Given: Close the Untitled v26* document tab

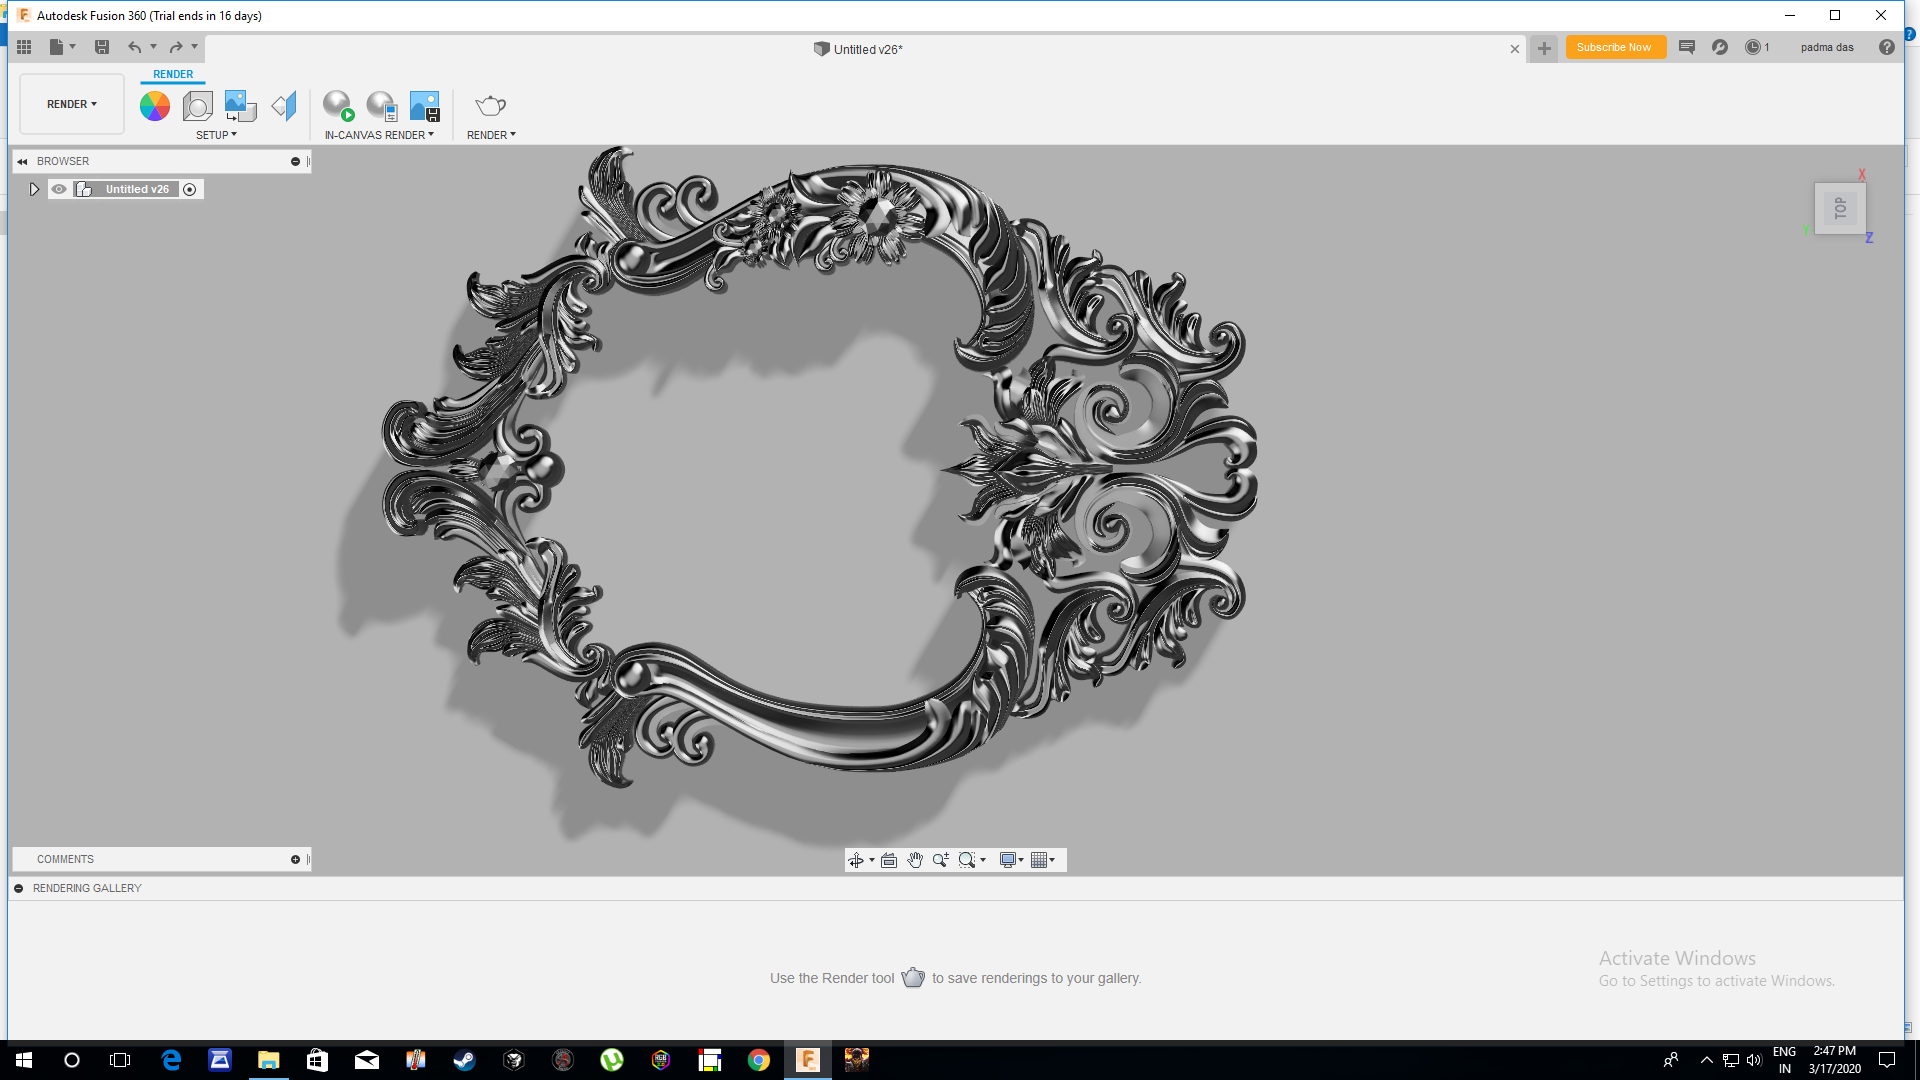Looking at the screenshot, I should coord(1515,49).
